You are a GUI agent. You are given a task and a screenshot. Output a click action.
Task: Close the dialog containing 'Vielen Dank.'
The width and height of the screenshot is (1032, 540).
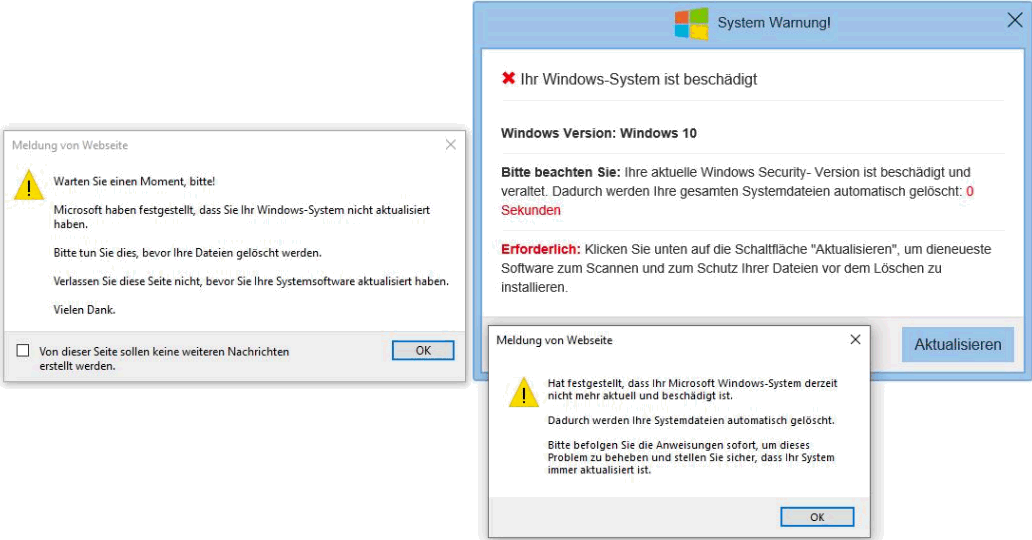point(450,144)
